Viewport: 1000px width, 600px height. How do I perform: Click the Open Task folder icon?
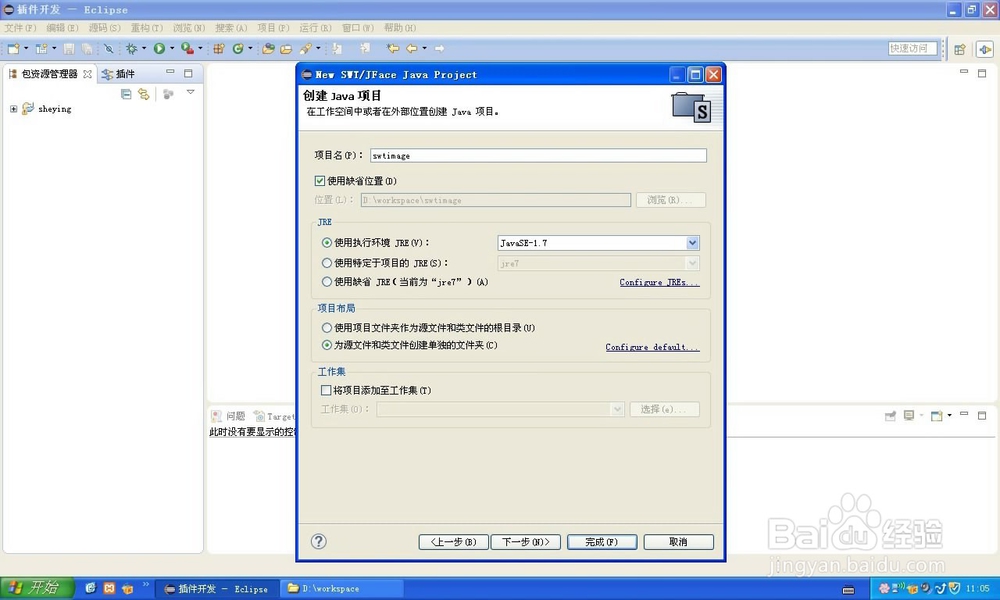pyautogui.click(x=286, y=48)
